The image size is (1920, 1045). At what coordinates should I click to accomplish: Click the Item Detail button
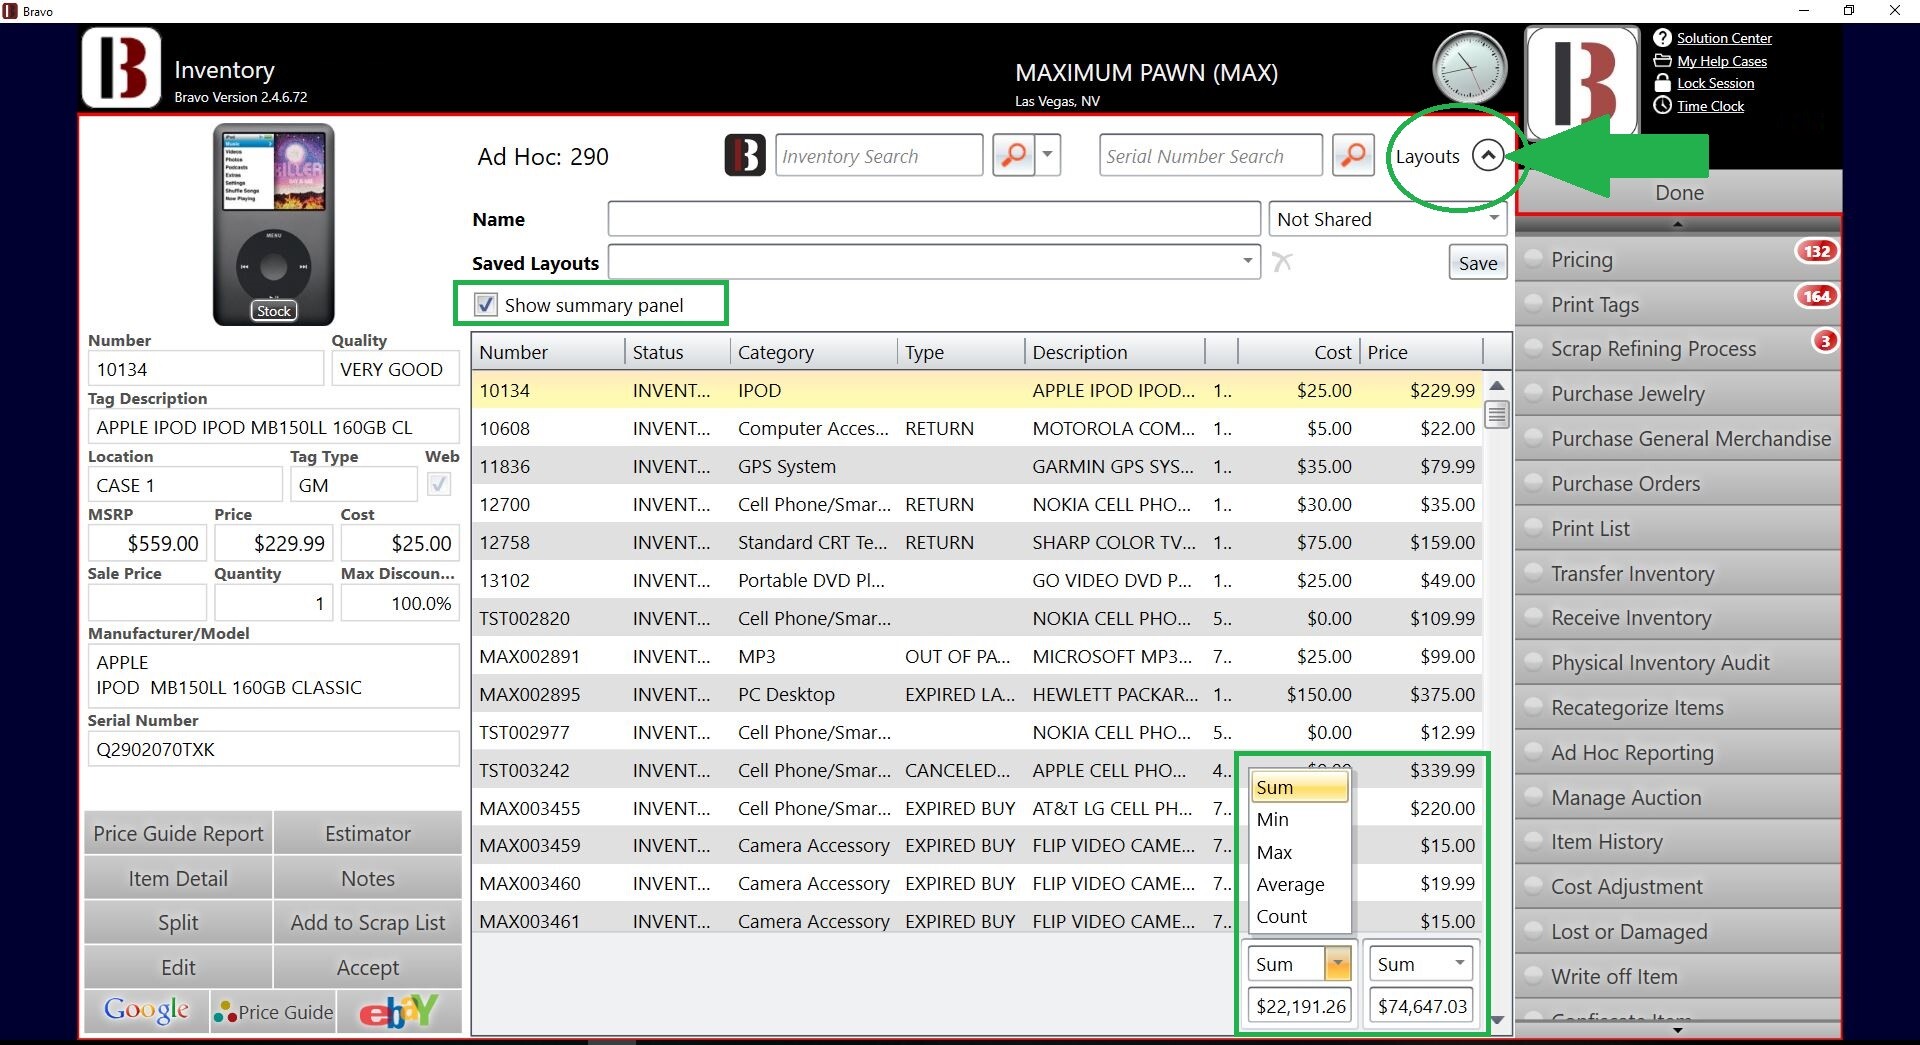click(x=178, y=878)
